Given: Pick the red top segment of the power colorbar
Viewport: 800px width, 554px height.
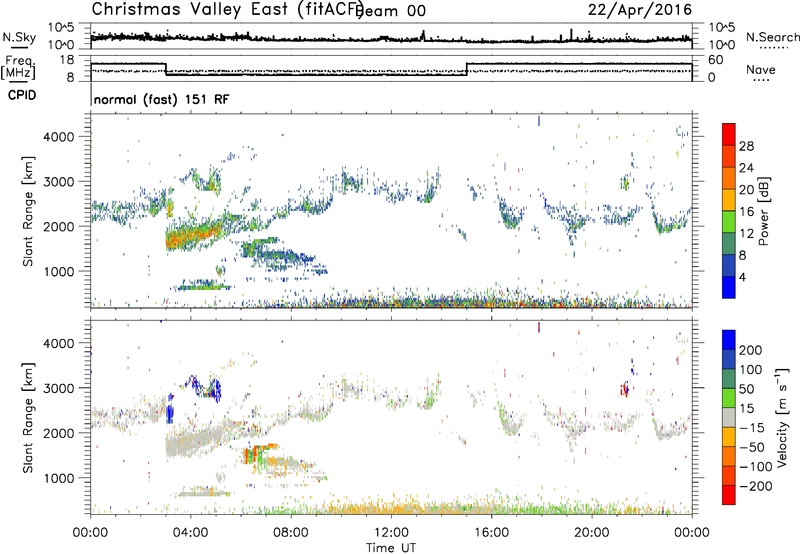Looking at the screenshot, I should click(x=729, y=135).
